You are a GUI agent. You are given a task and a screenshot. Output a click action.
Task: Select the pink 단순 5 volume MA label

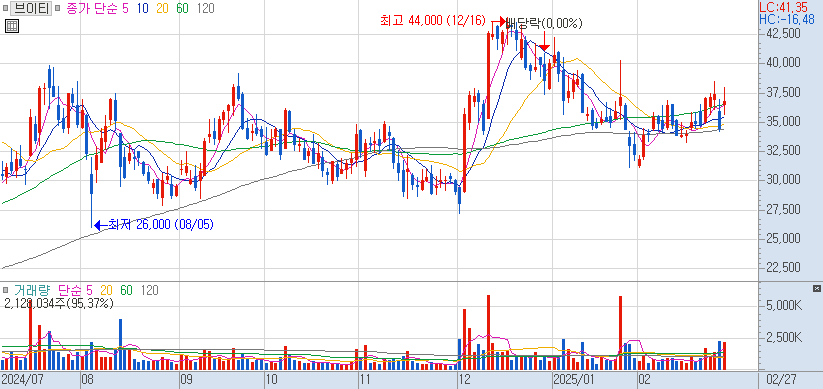[75, 290]
